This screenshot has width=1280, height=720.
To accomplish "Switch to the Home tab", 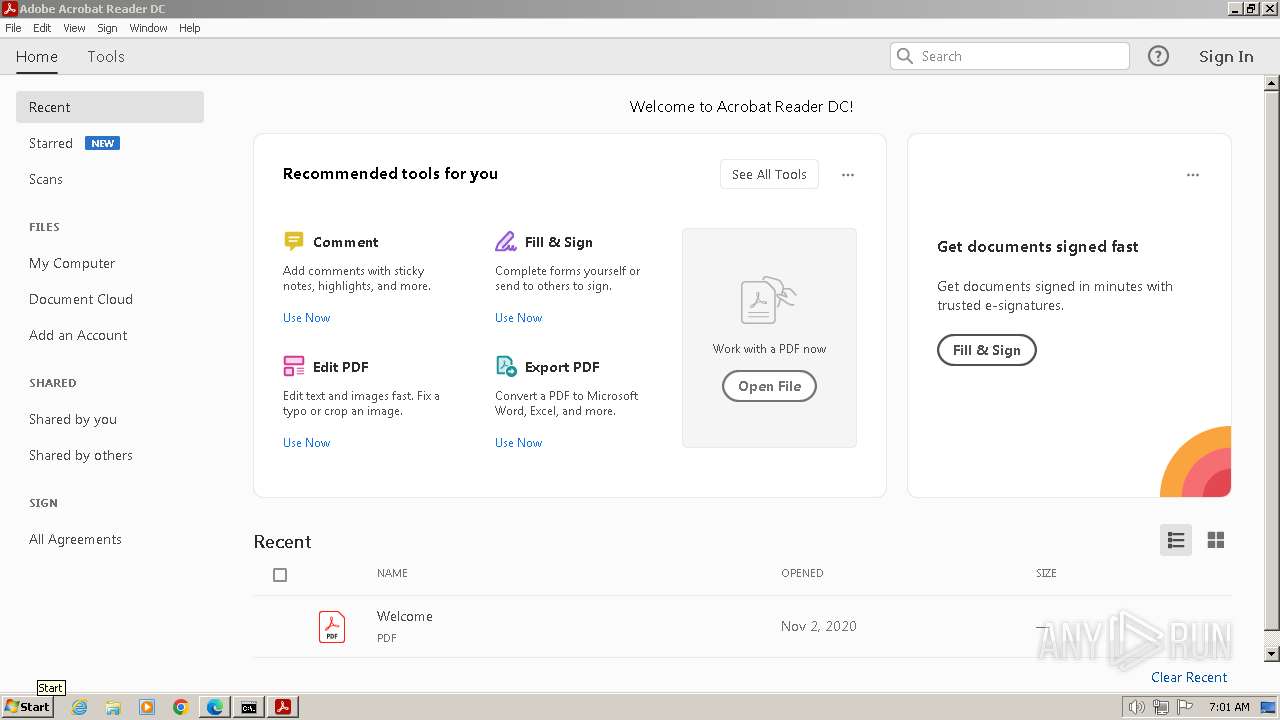I will (37, 56).
